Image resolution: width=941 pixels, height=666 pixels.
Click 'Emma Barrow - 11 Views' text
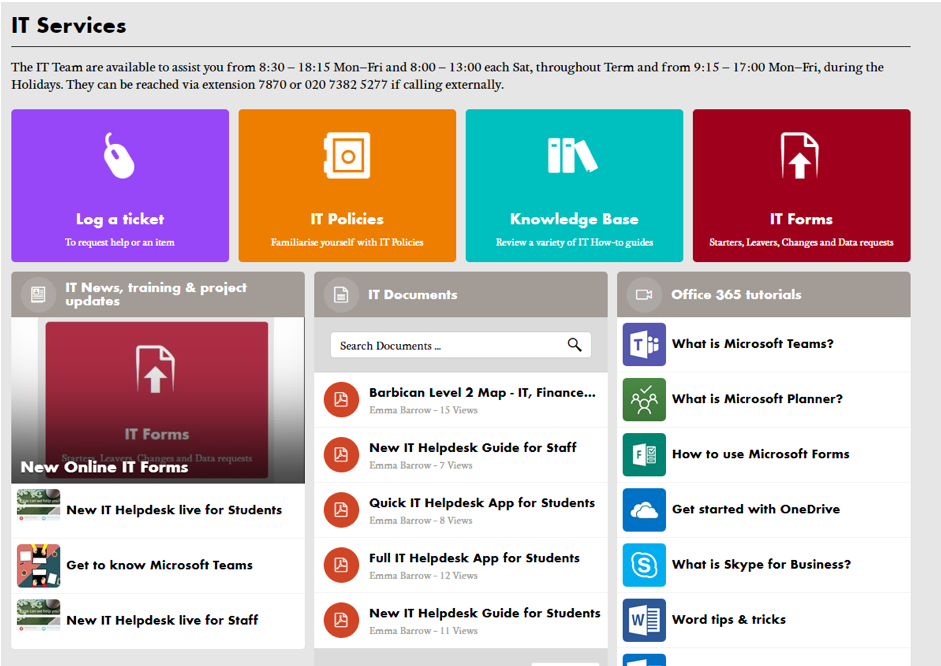coord(424,631)
